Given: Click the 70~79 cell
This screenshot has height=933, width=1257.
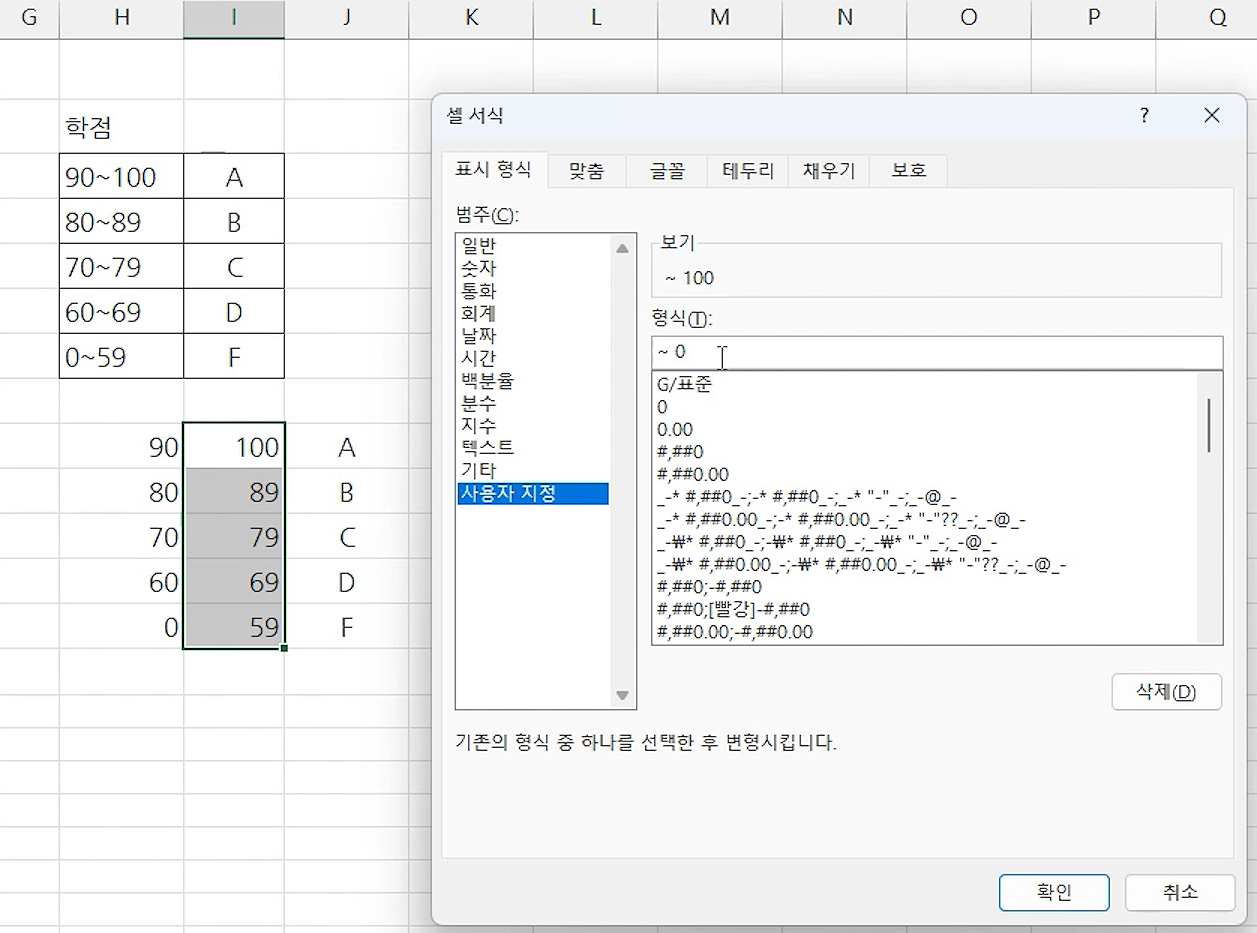Looking at the screenshot, I should pos(122,267).
